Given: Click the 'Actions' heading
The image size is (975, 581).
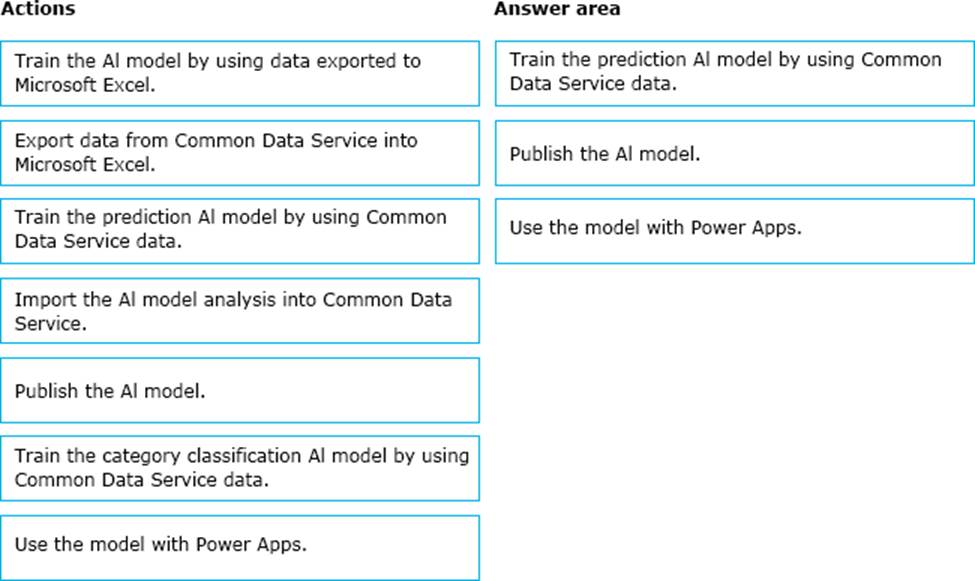Looking at the screenshot, I should pyautogui.click(x=37, y=9).
